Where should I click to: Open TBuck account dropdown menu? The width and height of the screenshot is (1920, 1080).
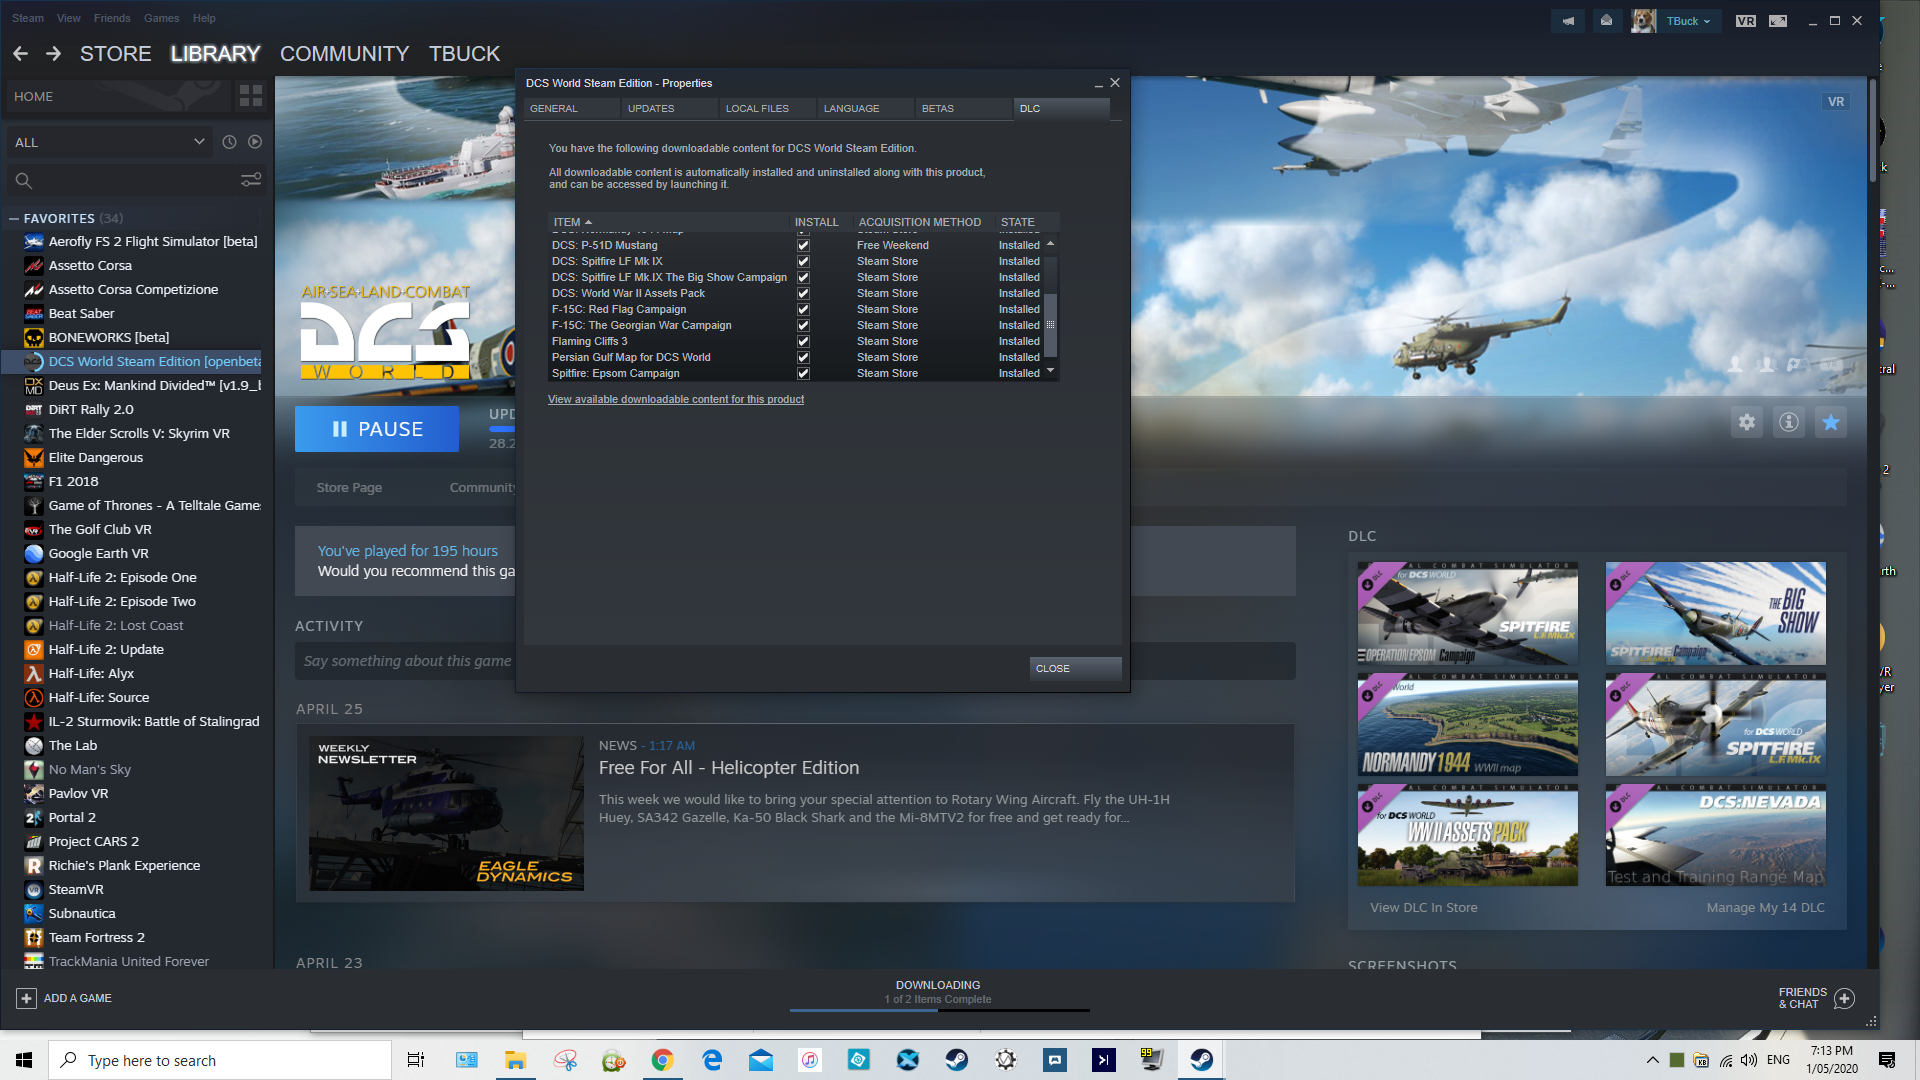click(1689, 21)
